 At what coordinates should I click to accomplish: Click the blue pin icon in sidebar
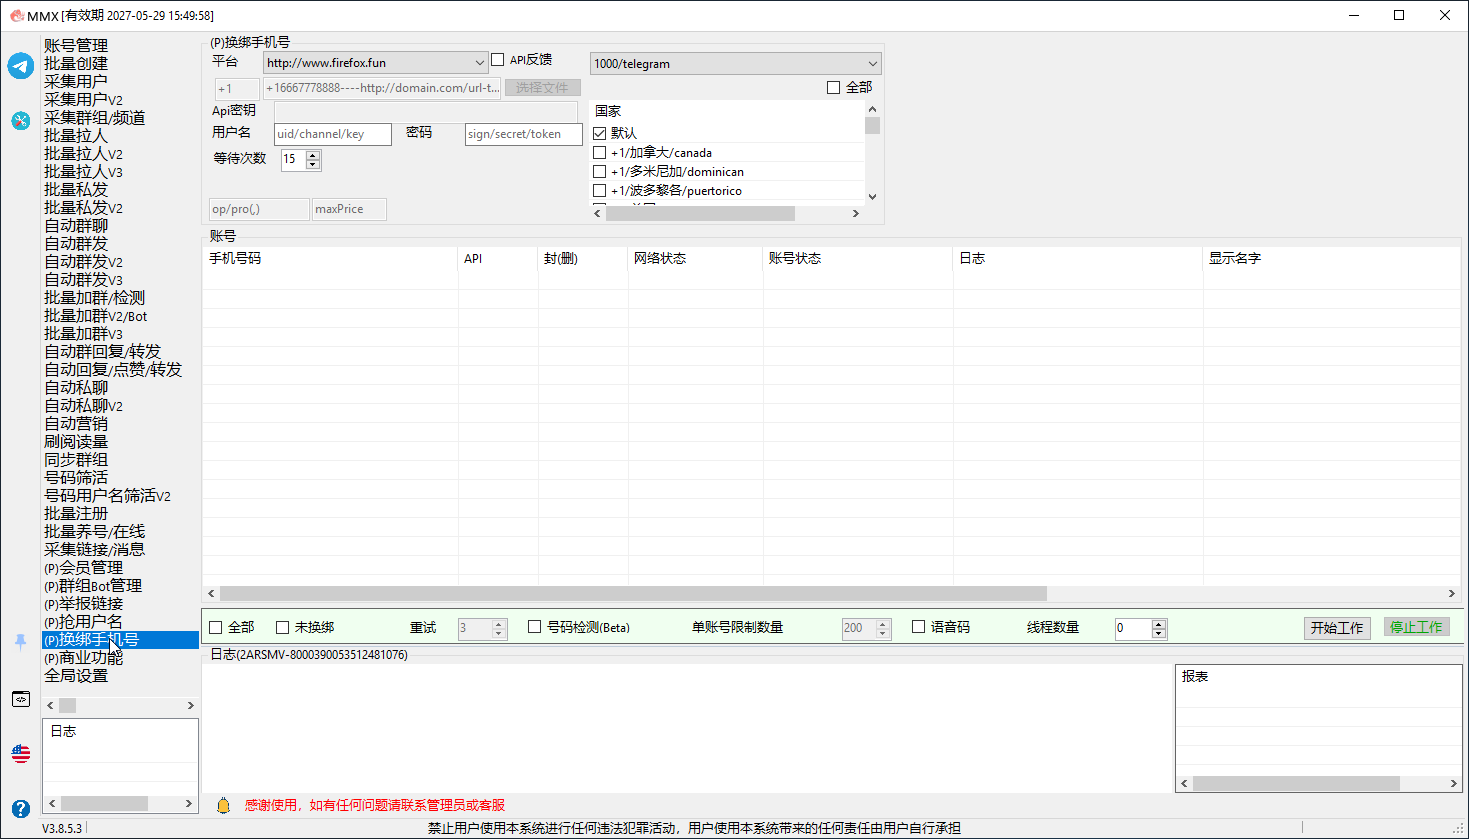coord(21,642)
